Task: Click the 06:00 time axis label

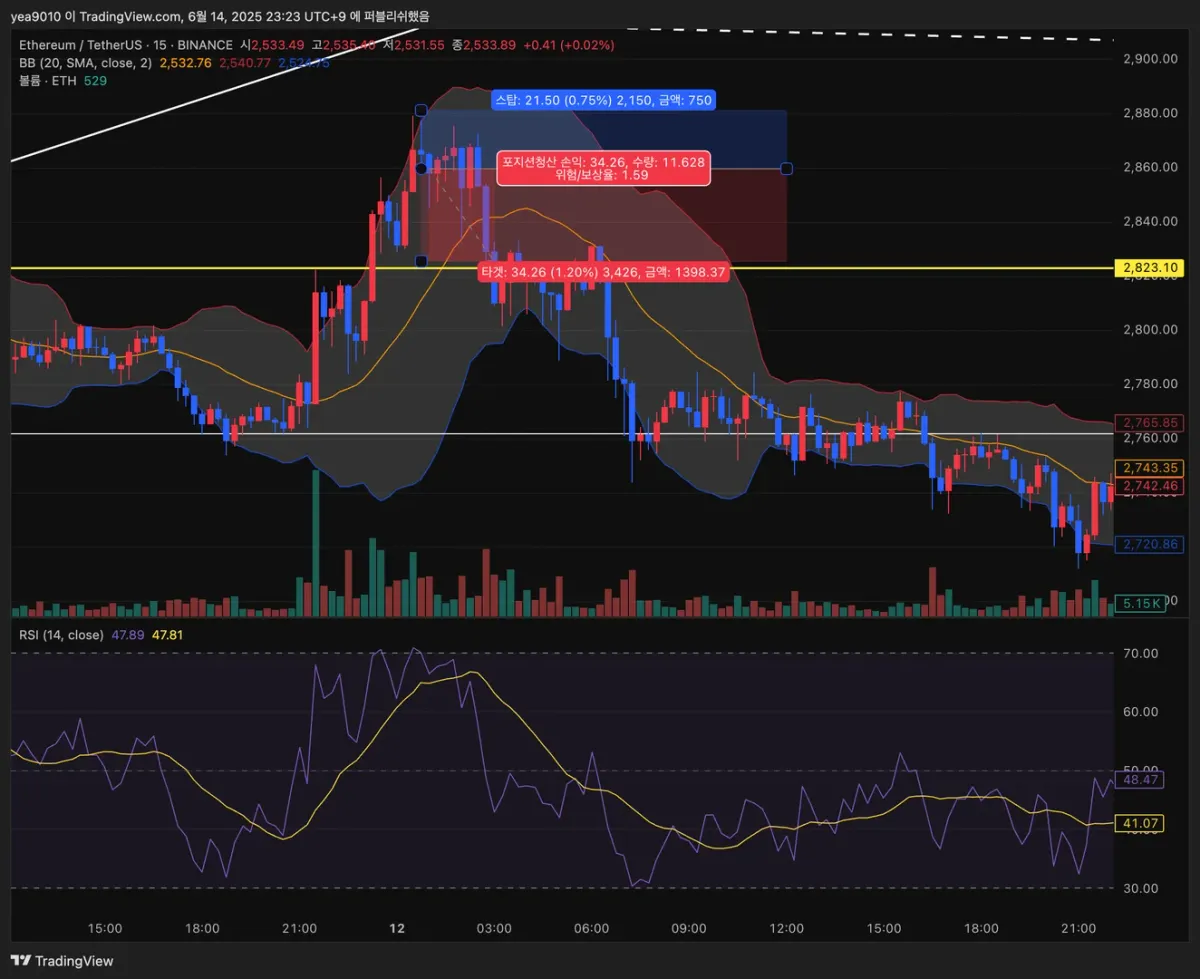Action: click(592, 929)
